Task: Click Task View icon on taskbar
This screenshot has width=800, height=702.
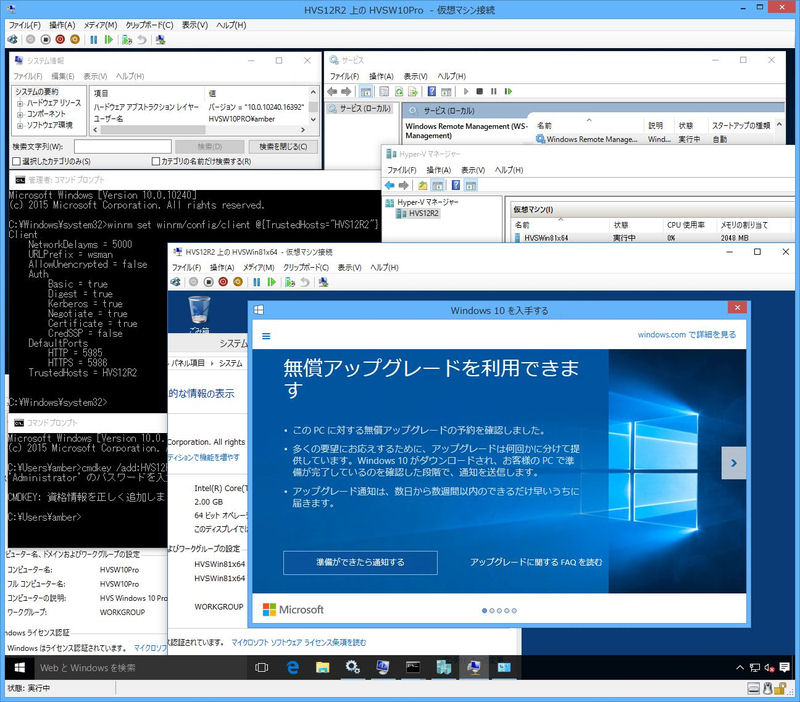Action: pos(262,668)
